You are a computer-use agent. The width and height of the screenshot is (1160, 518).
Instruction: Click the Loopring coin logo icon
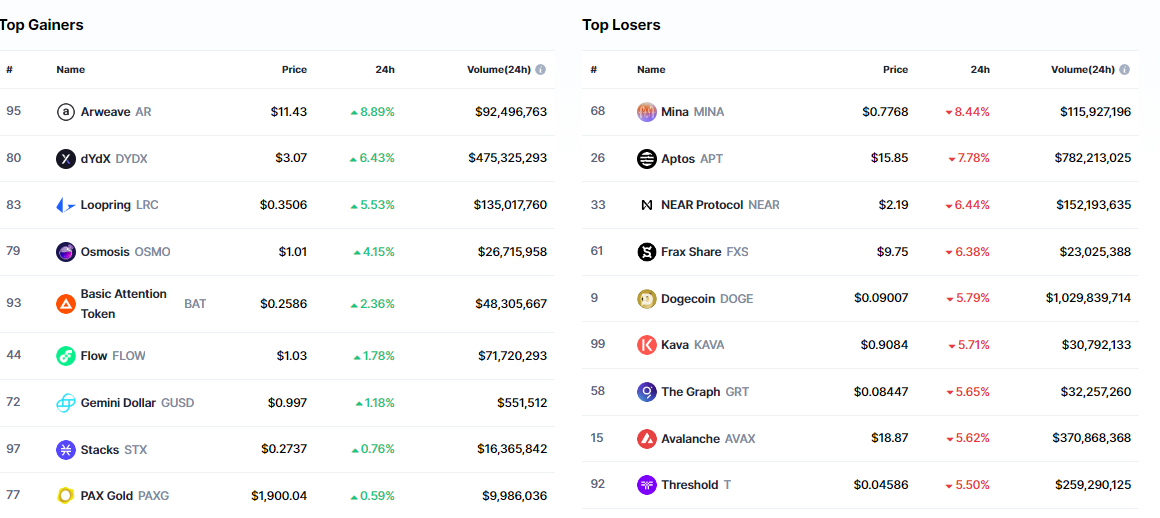pos(66,205)
